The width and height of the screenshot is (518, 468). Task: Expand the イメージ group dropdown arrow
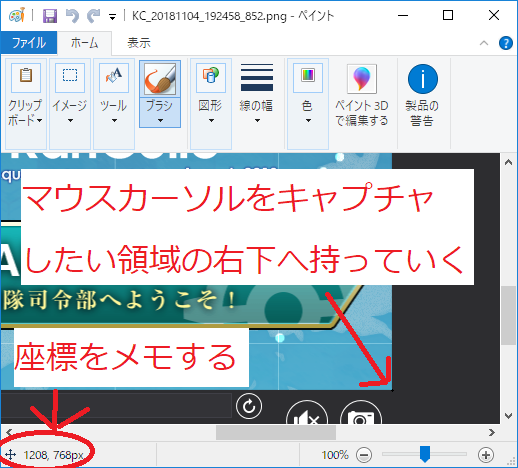coord(70,120)
